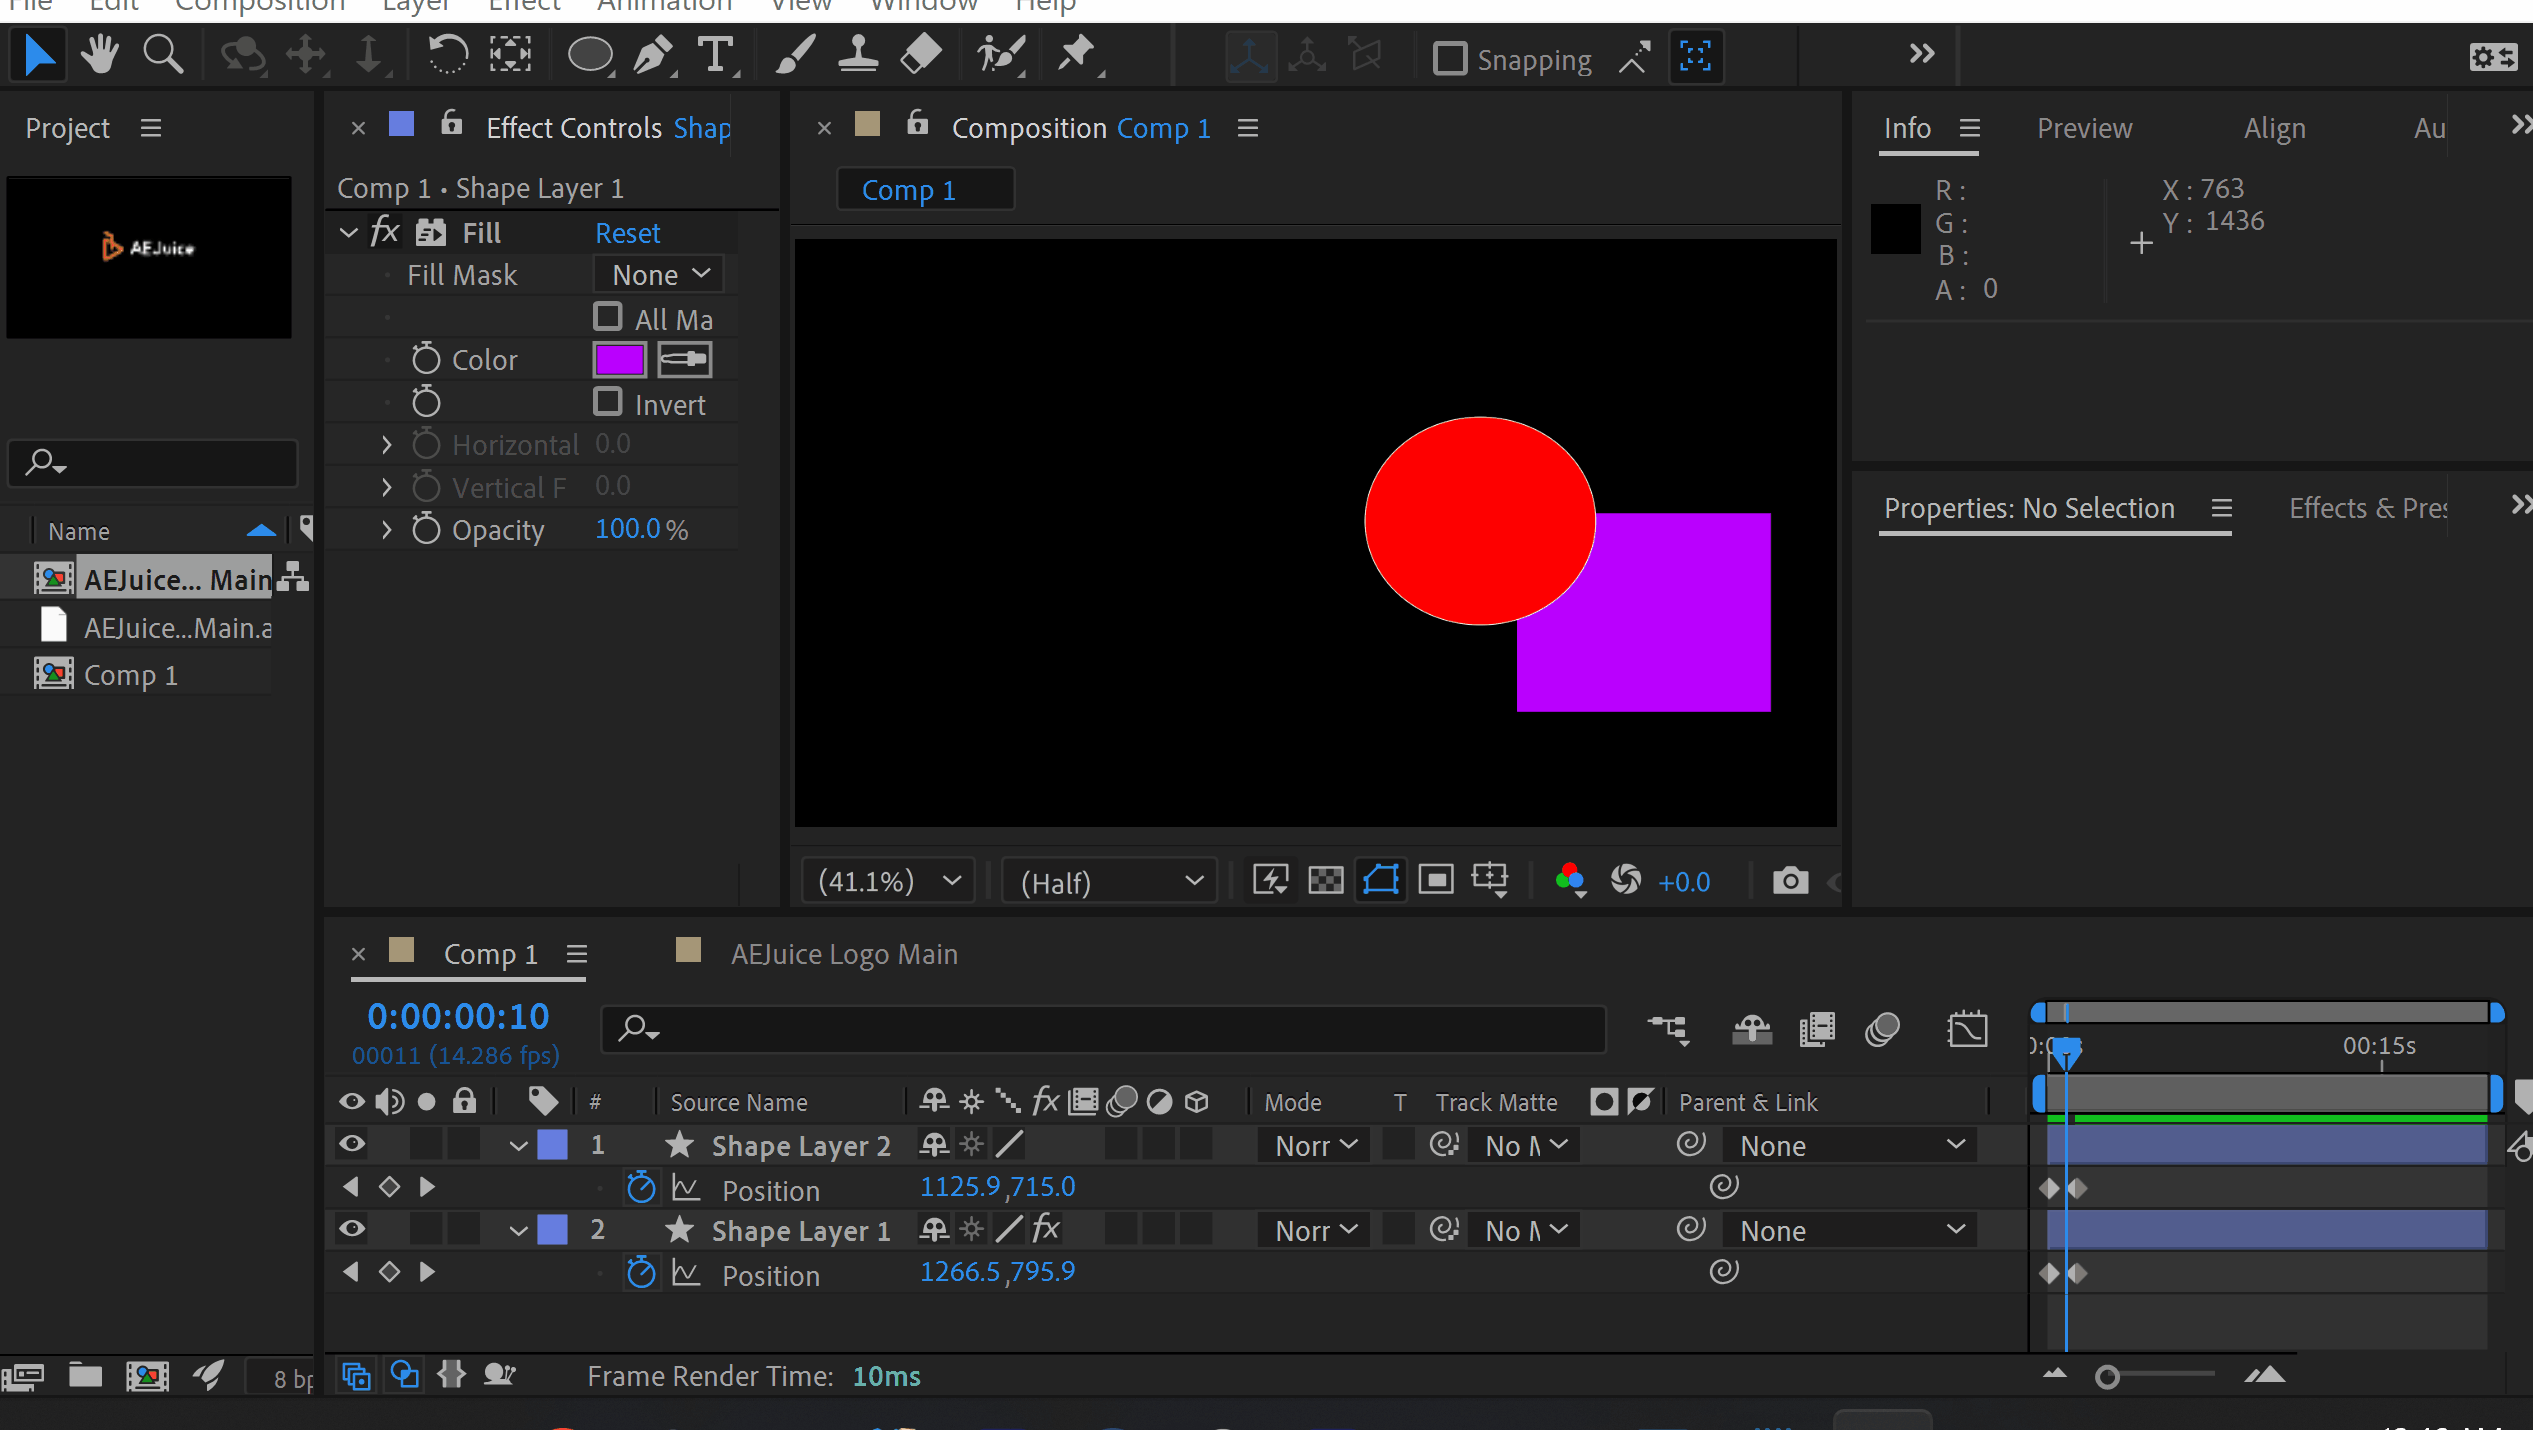The height and width of the screenshot is (1430, 2533).
Task: Select the Type tool
Action: (x=715, y=55)
